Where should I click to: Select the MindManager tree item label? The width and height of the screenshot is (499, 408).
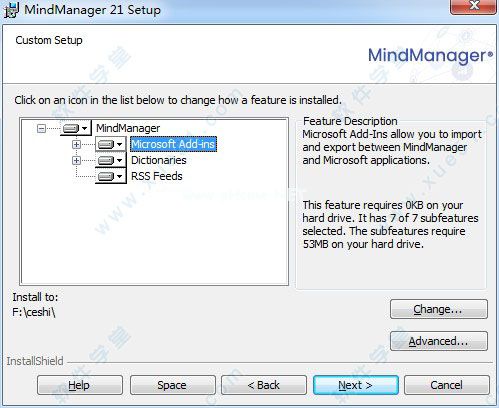pos(128,128)
